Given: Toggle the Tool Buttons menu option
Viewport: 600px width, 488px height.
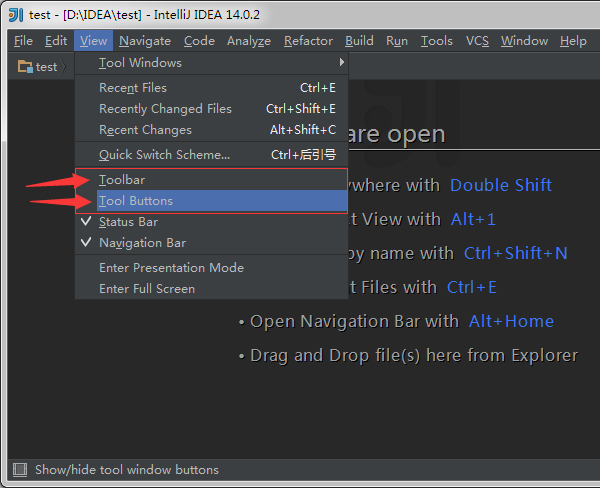Looking at the screenshot, I should 211,201.
